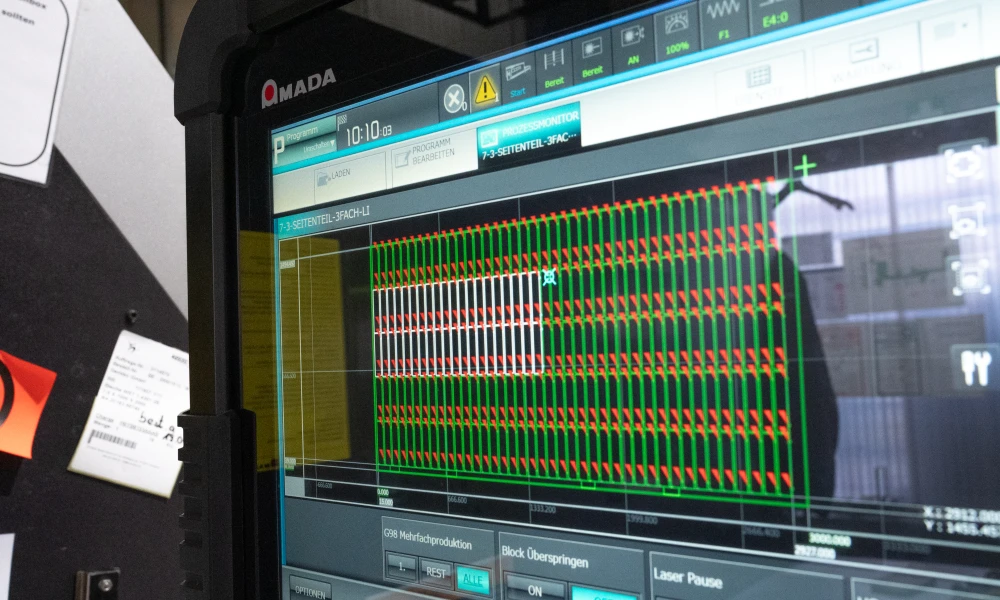Select REST under G98 Mehrfachproduktion
The image size is (1000, 600).
pos(436,573)
